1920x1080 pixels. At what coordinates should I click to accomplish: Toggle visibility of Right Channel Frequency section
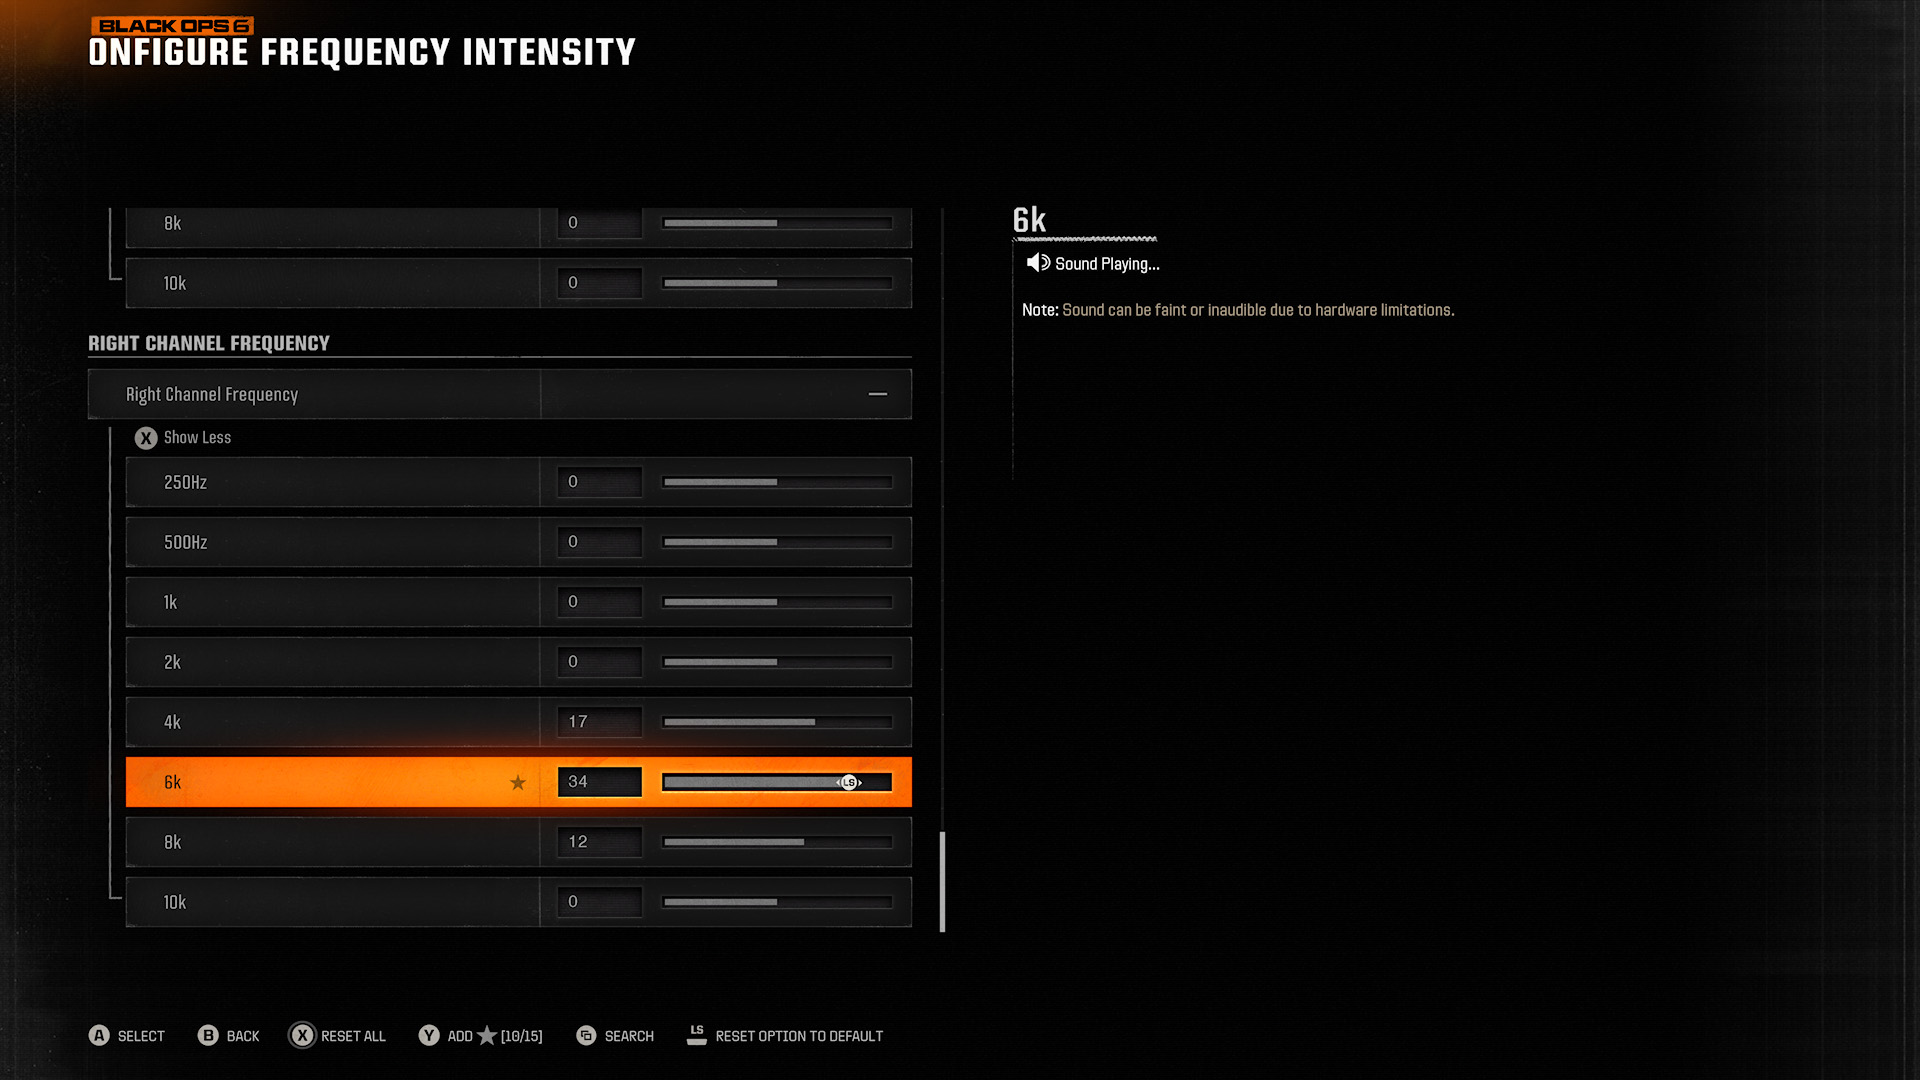877,394
